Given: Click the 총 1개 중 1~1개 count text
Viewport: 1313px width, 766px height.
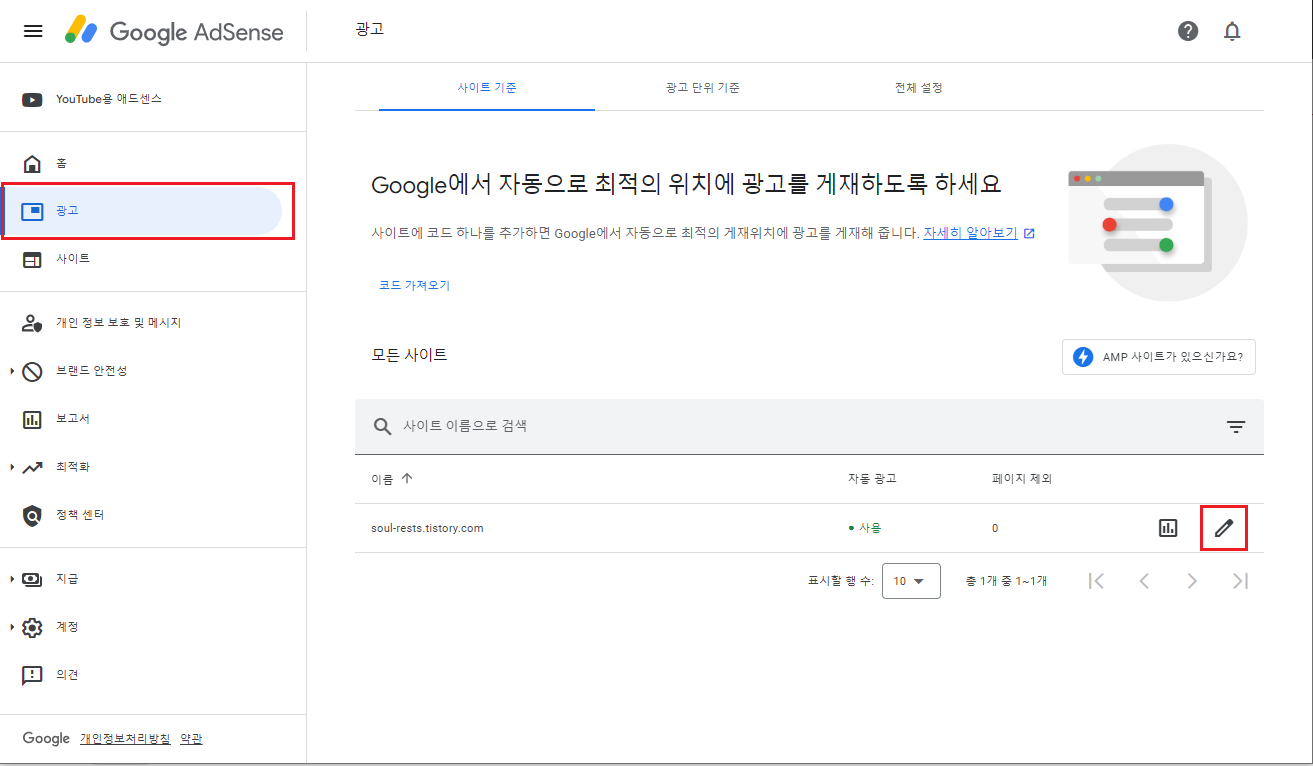Looking at the screenshot, I should click(x=1006, y=581).
